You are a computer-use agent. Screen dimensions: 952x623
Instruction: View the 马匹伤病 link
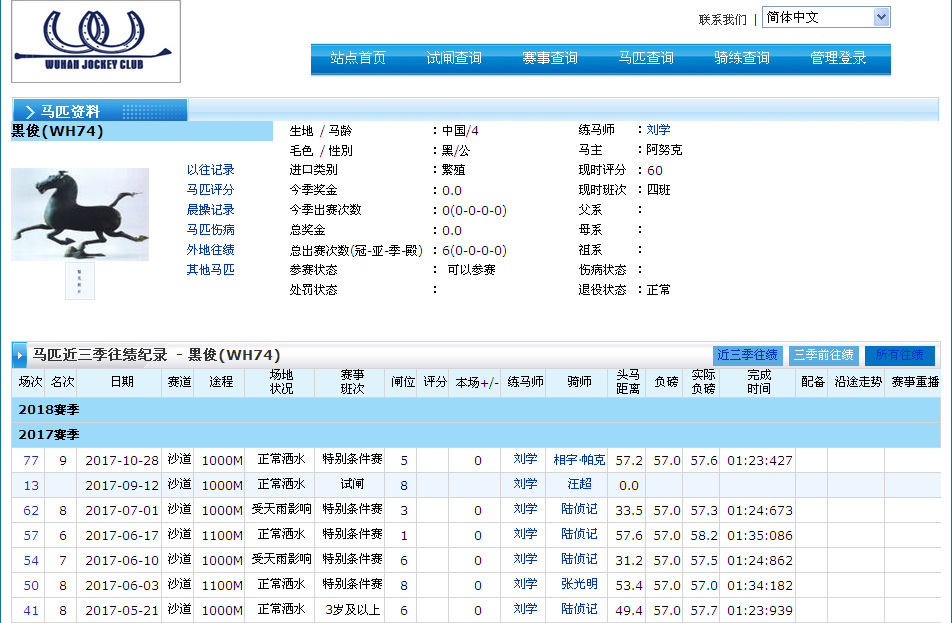click(x=210, y=230)
